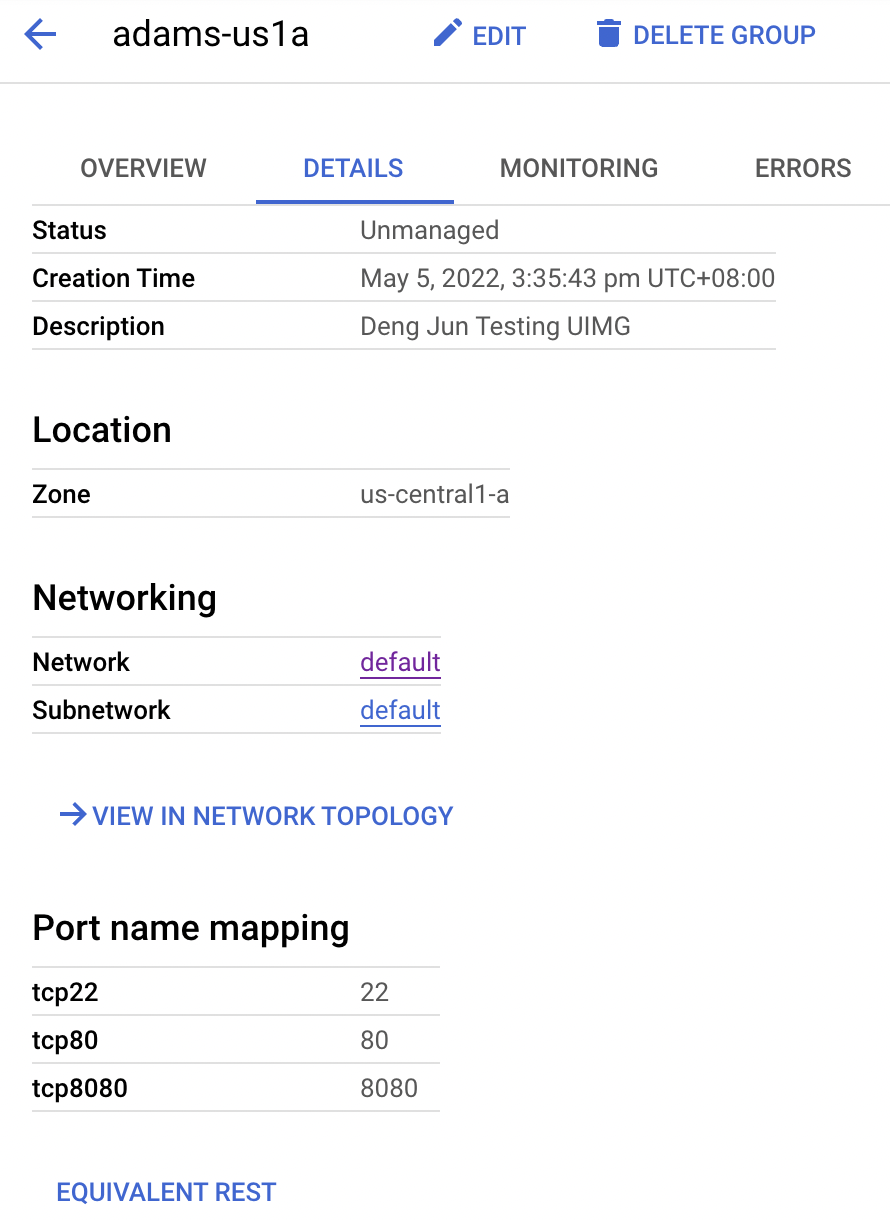Open the Overview tab
Image resolution: width=890 pixels, height=1220 pixels.
click(x=143, y=168)
